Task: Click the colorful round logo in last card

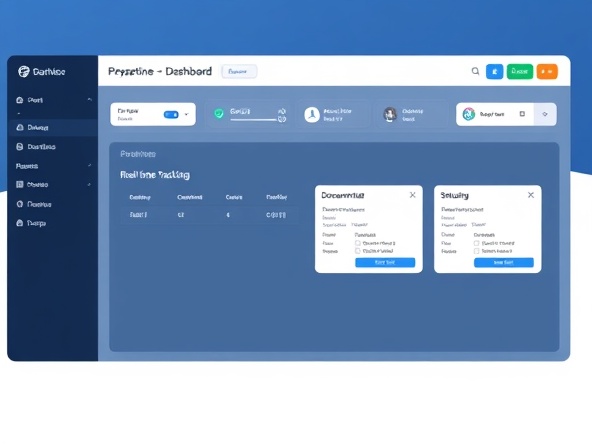Action: [x=469, y=114]
